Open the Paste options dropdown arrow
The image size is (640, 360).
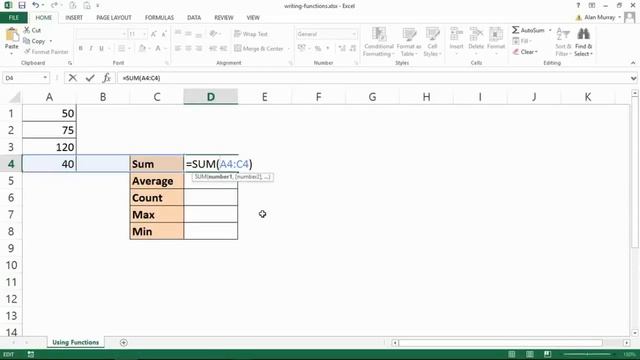pyautogui.click(x=11, y=53)
